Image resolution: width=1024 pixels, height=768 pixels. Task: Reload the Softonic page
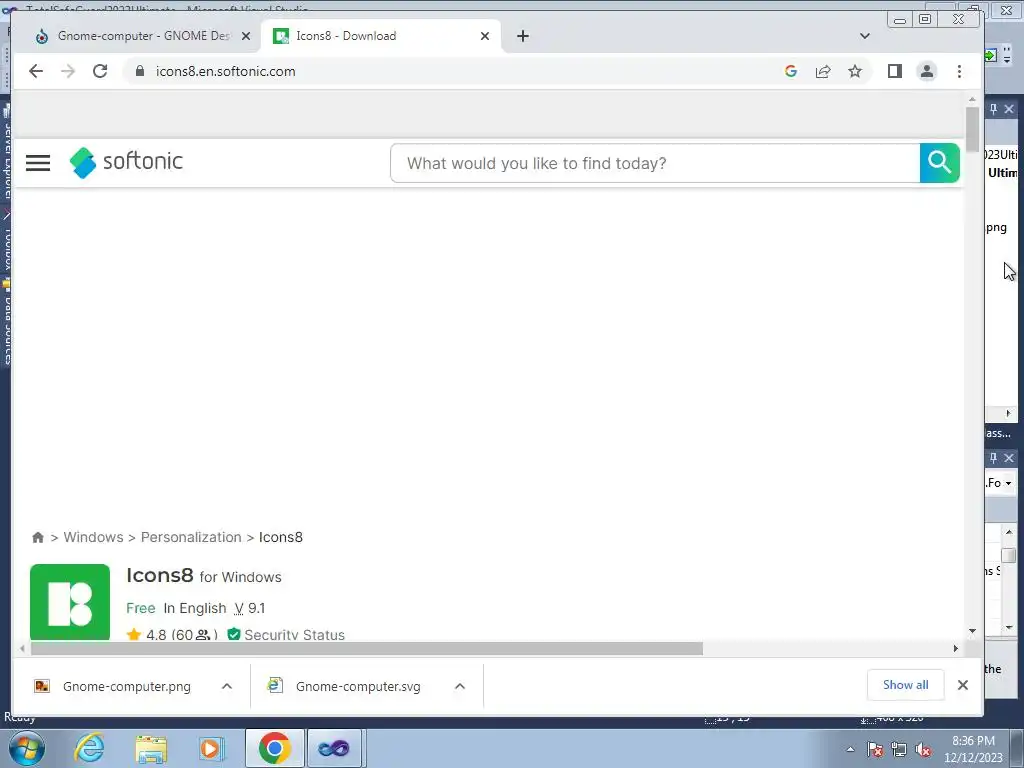tap(100, 71)
